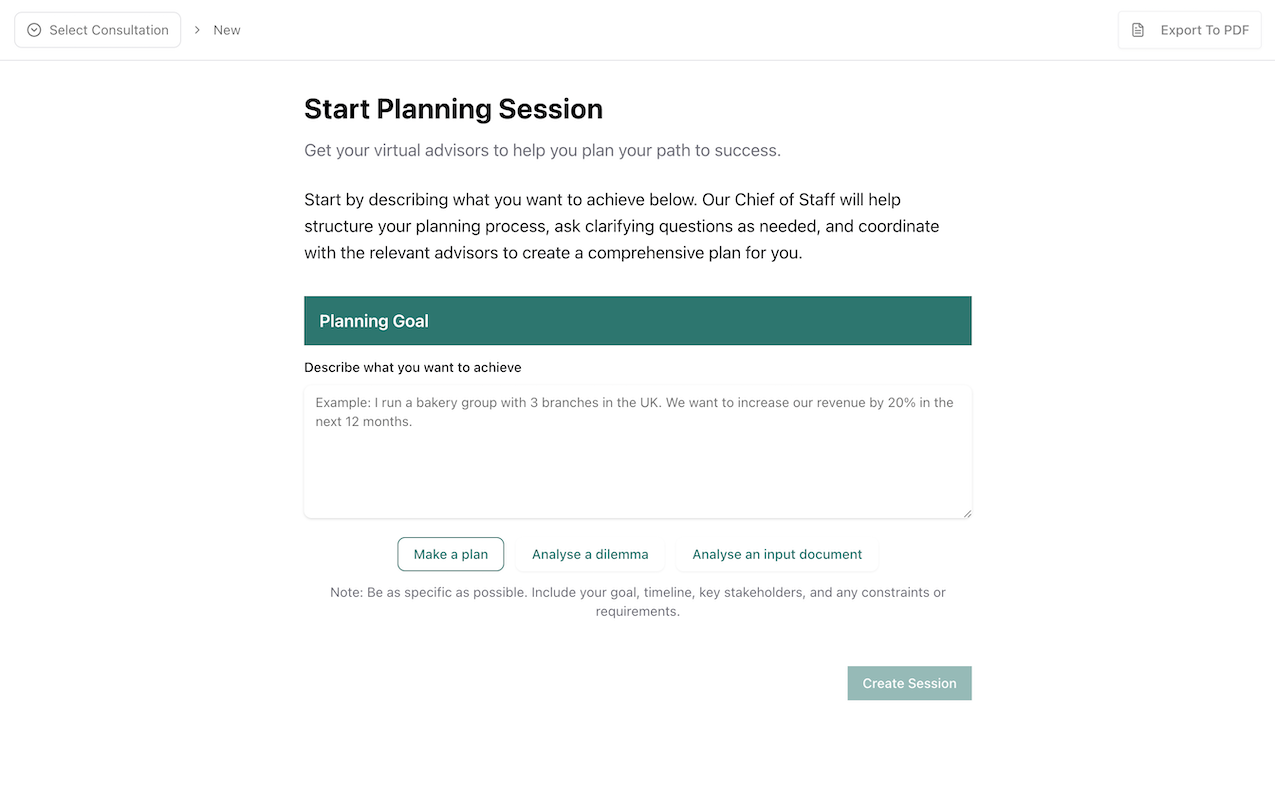Click the breadcrumb chevron separator before New
1275x800 pixels.
pyautogui.click(x=197, y=30)
